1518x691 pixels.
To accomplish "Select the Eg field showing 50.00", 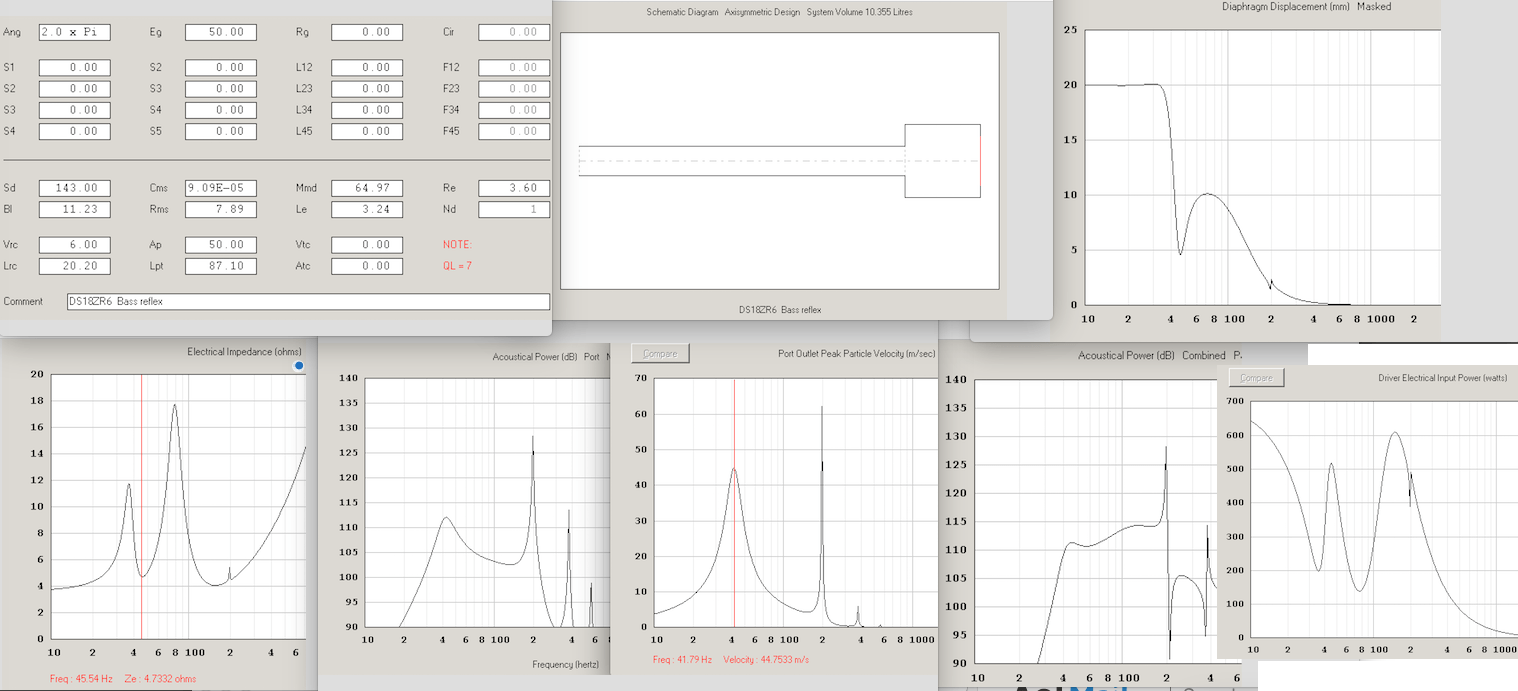I will (221, 32).
